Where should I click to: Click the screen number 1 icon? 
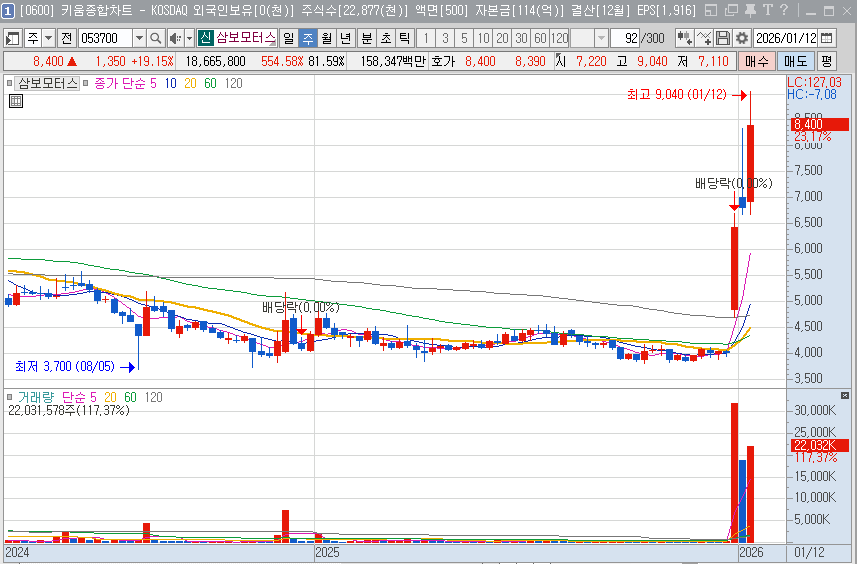pyautogui.click(x=8, y=10)
